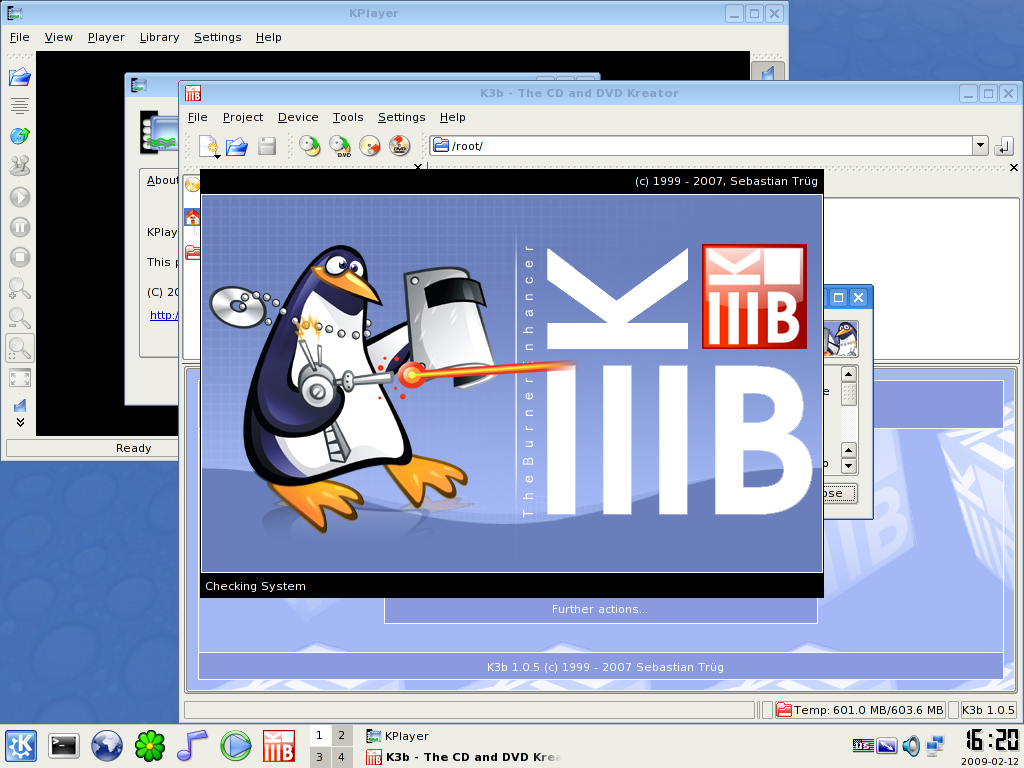Open K3b Project menu
Screen dimensions: 1024x768
pos(242,117)
